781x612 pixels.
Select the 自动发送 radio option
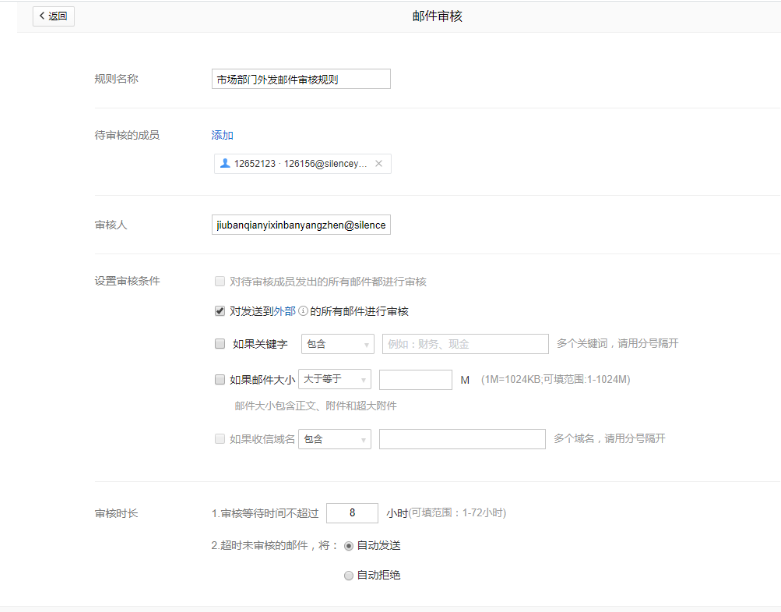pyautogui.click(x=348, y=546)
